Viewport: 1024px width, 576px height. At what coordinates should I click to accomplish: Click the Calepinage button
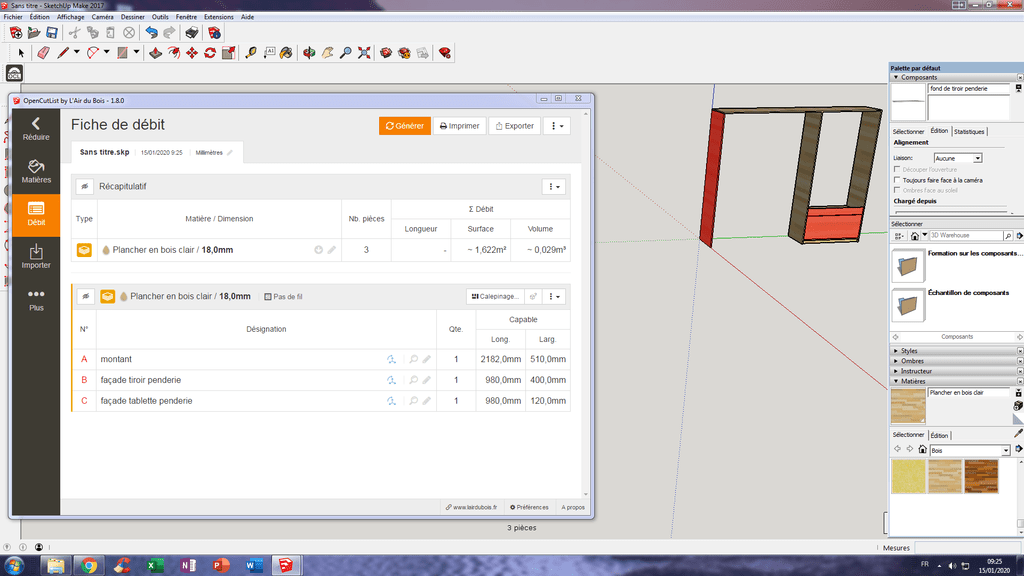pyautogui.click(x=495, y=296)
